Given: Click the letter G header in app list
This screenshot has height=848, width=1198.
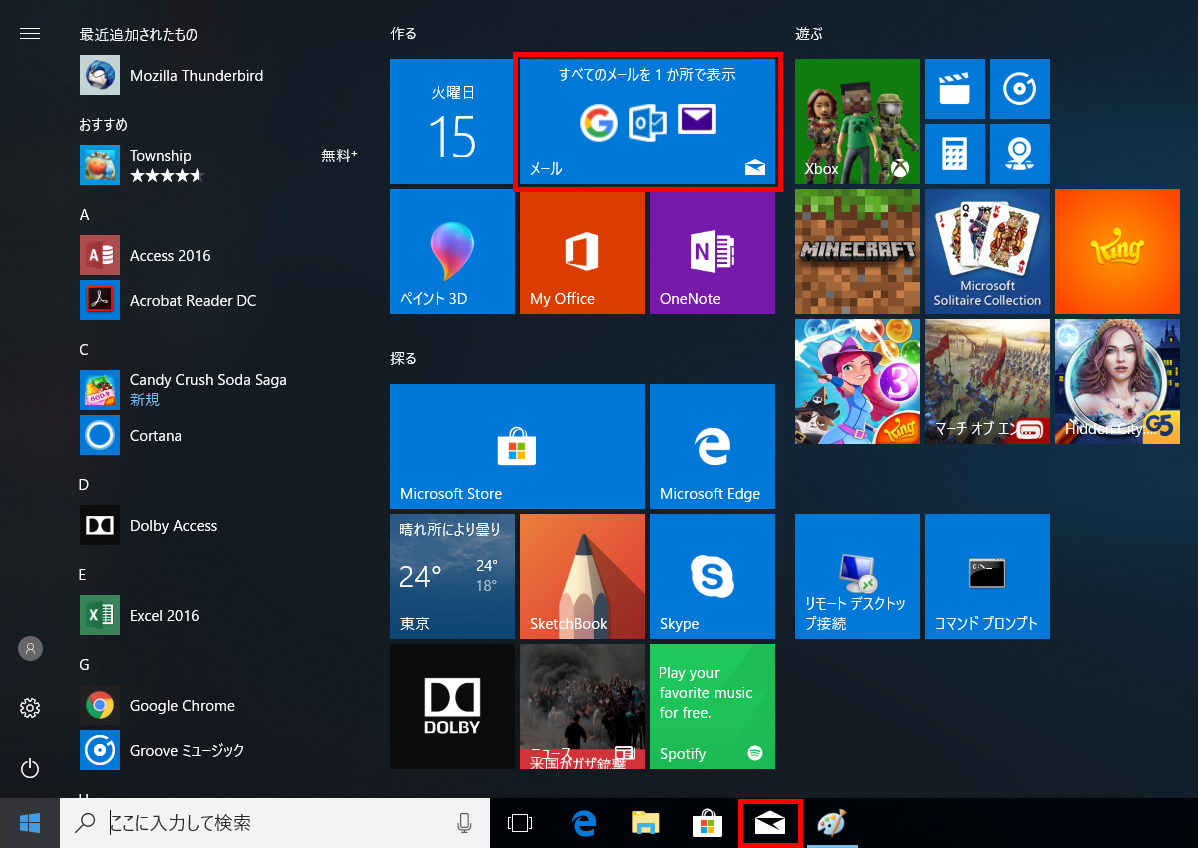Looking at the screenshot, I should coord(85,665).
